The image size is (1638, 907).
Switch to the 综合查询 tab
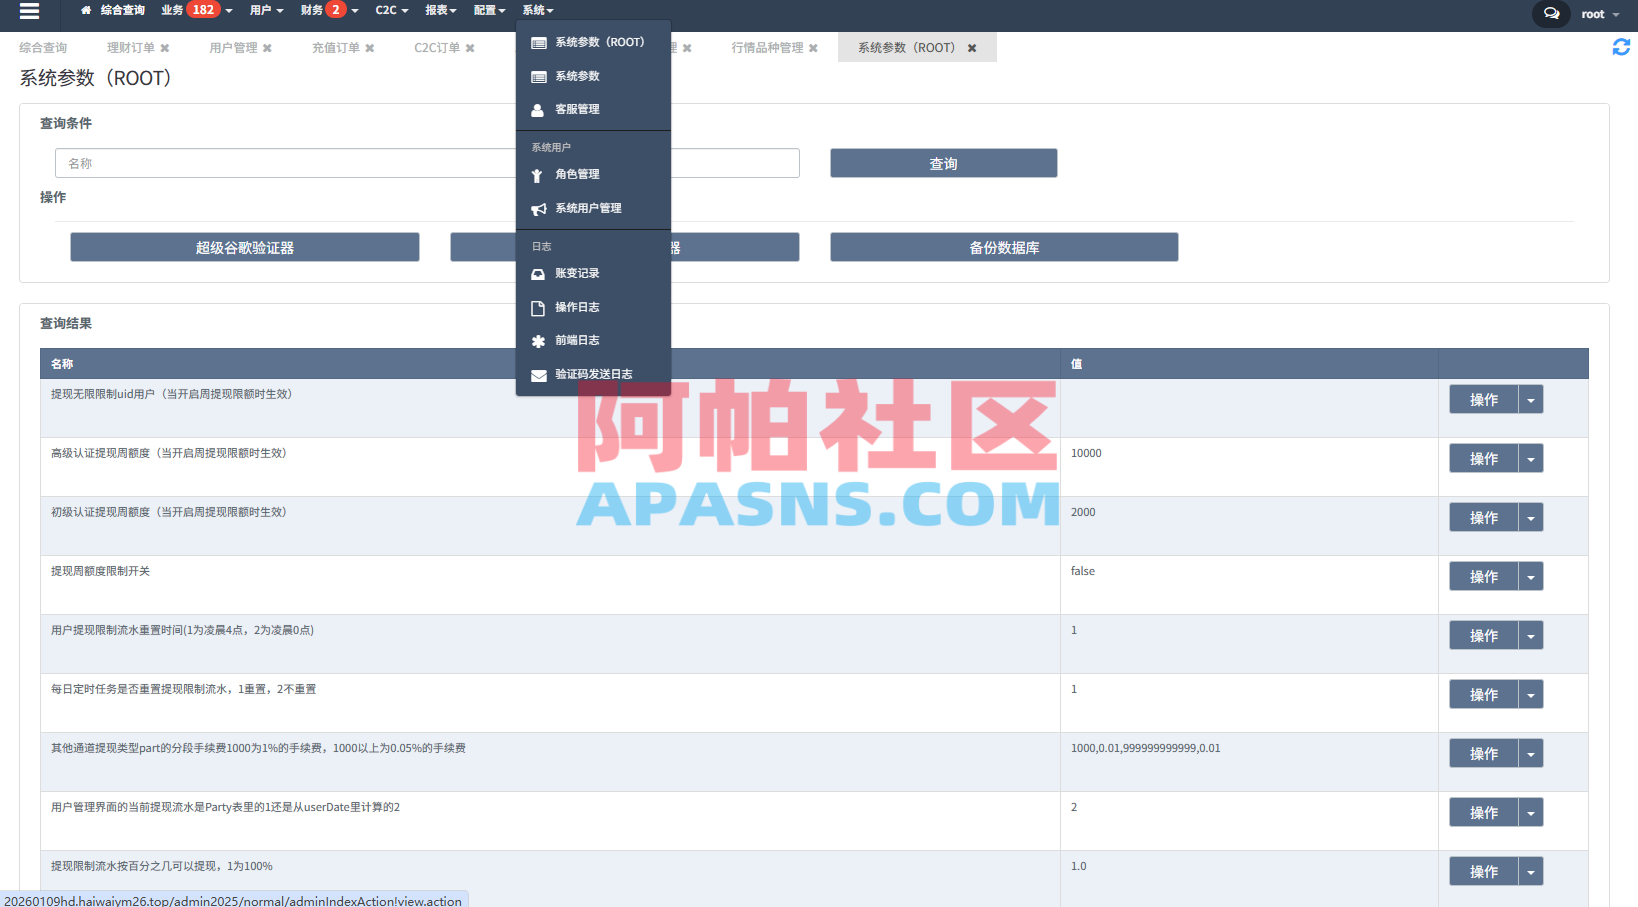click(x=43, y=48)
